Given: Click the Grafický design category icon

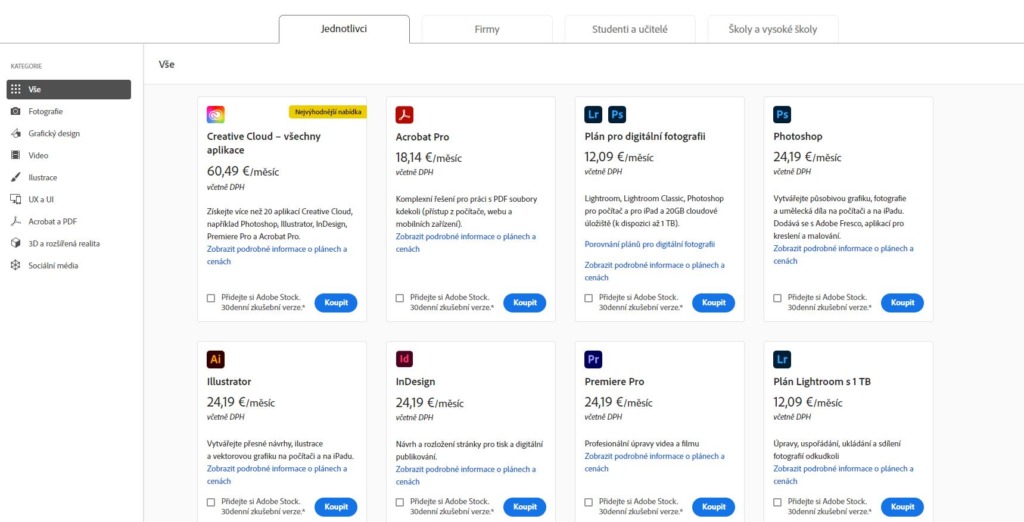Looking at the screenshot, I should point(16,133).
